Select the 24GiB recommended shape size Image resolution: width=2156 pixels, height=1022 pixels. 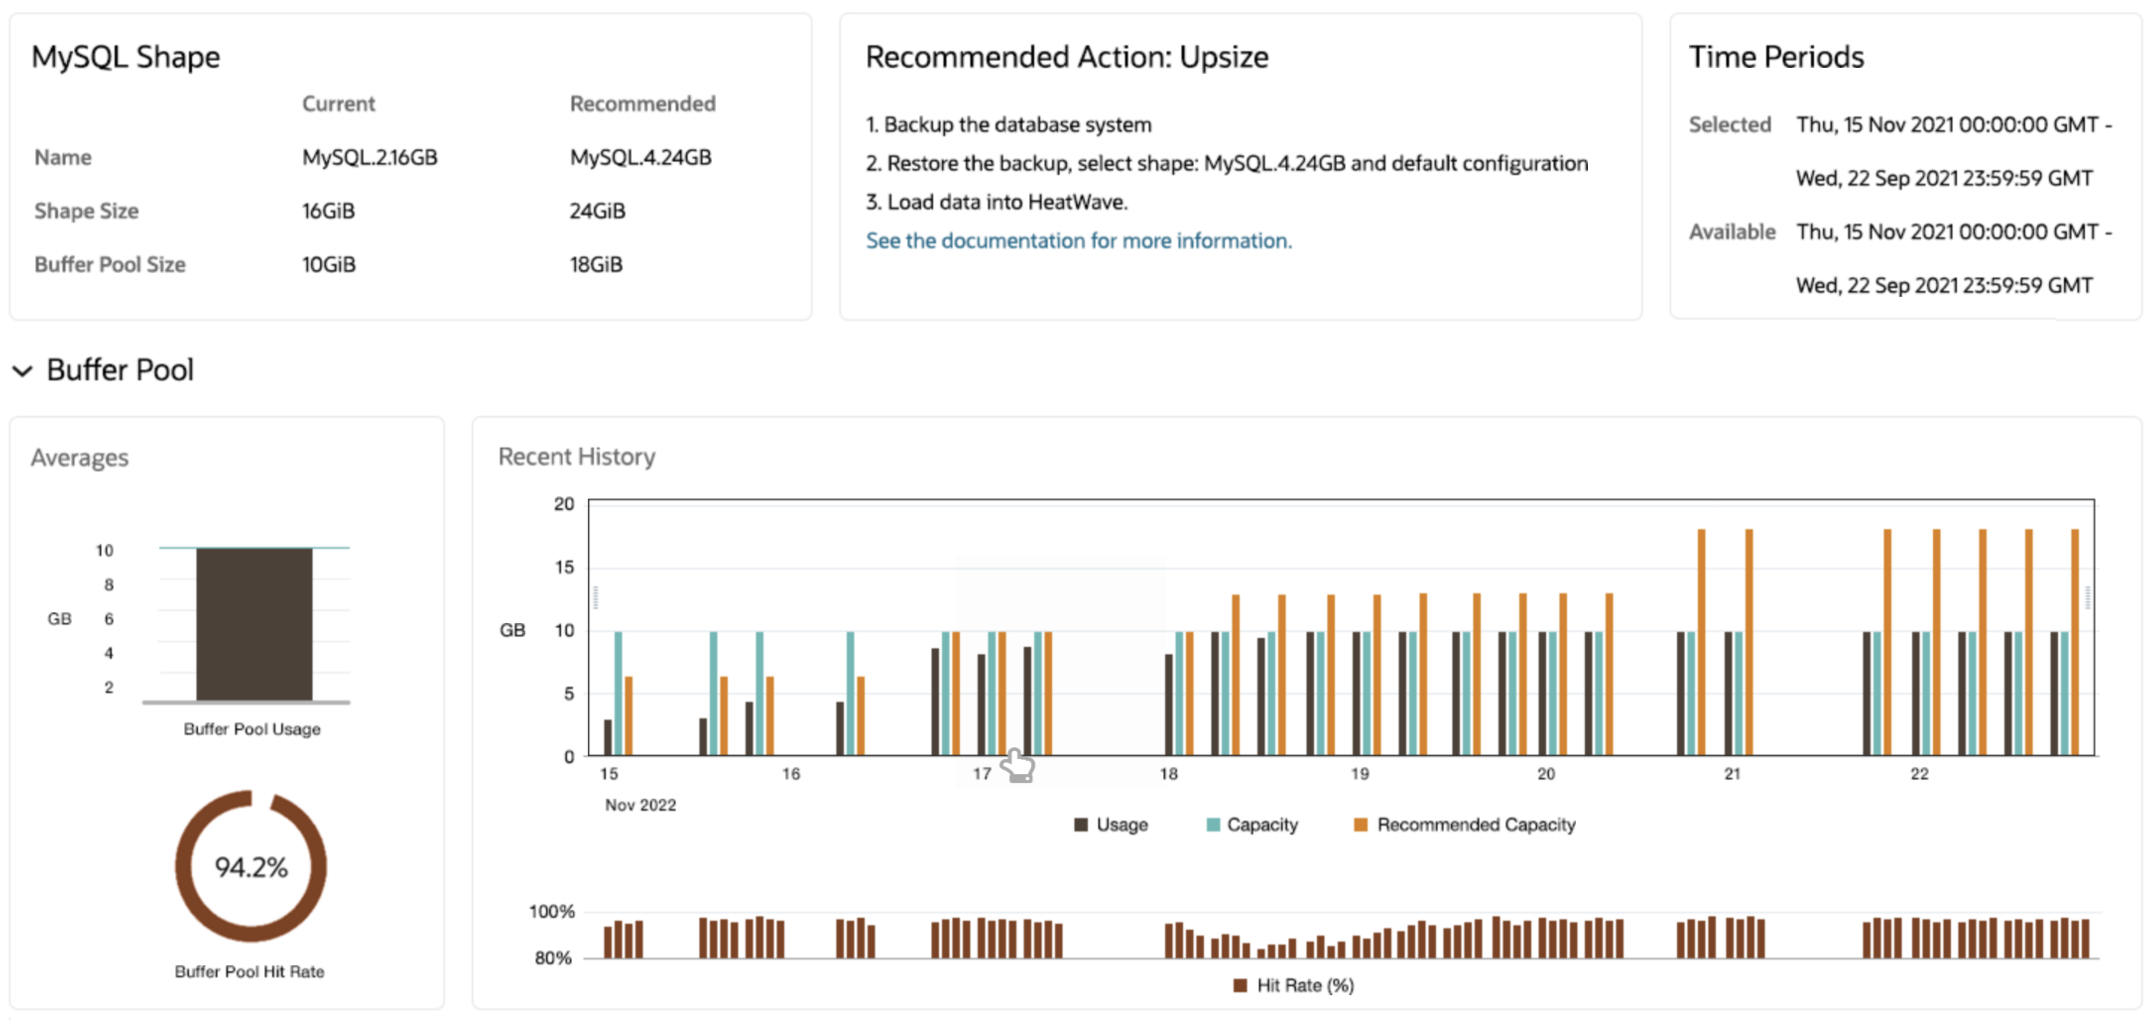pos(597,211)
